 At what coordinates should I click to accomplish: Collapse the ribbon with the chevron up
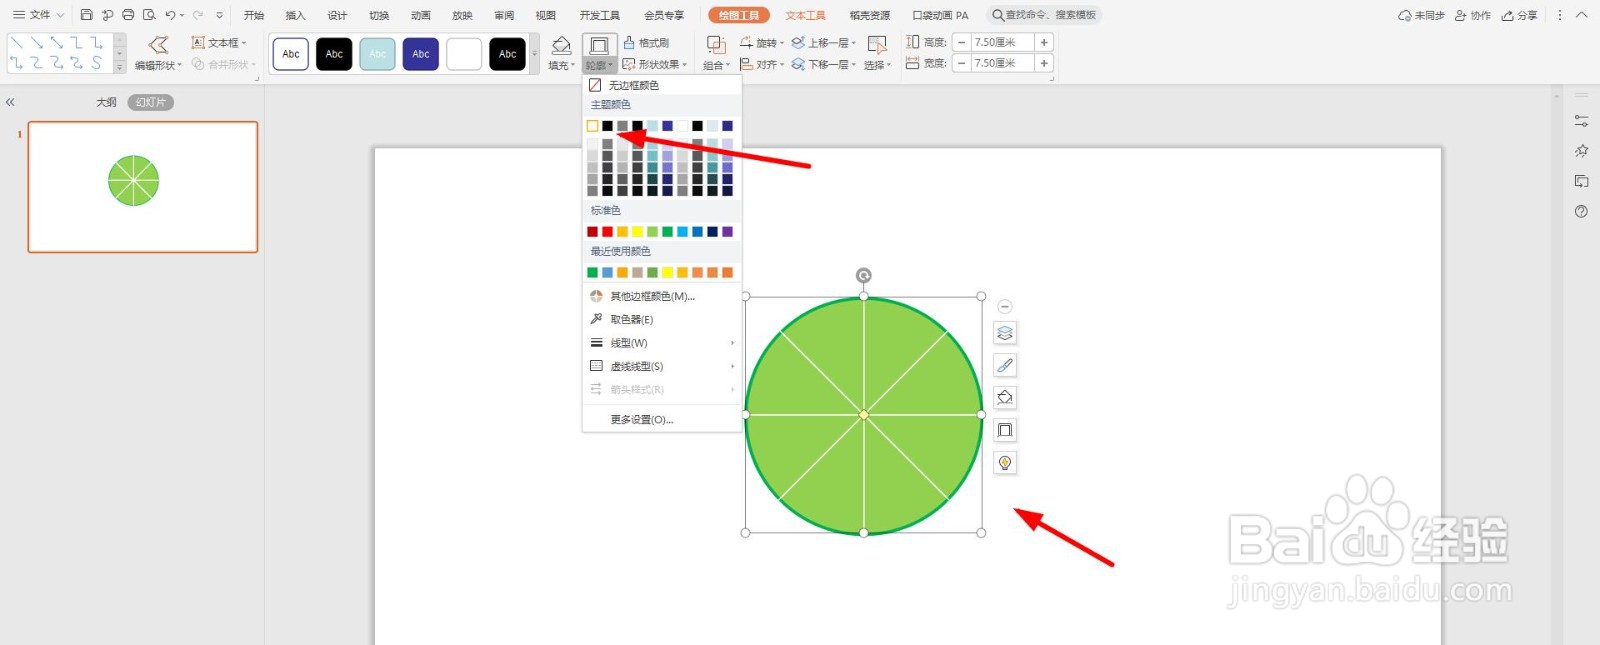1581,15
